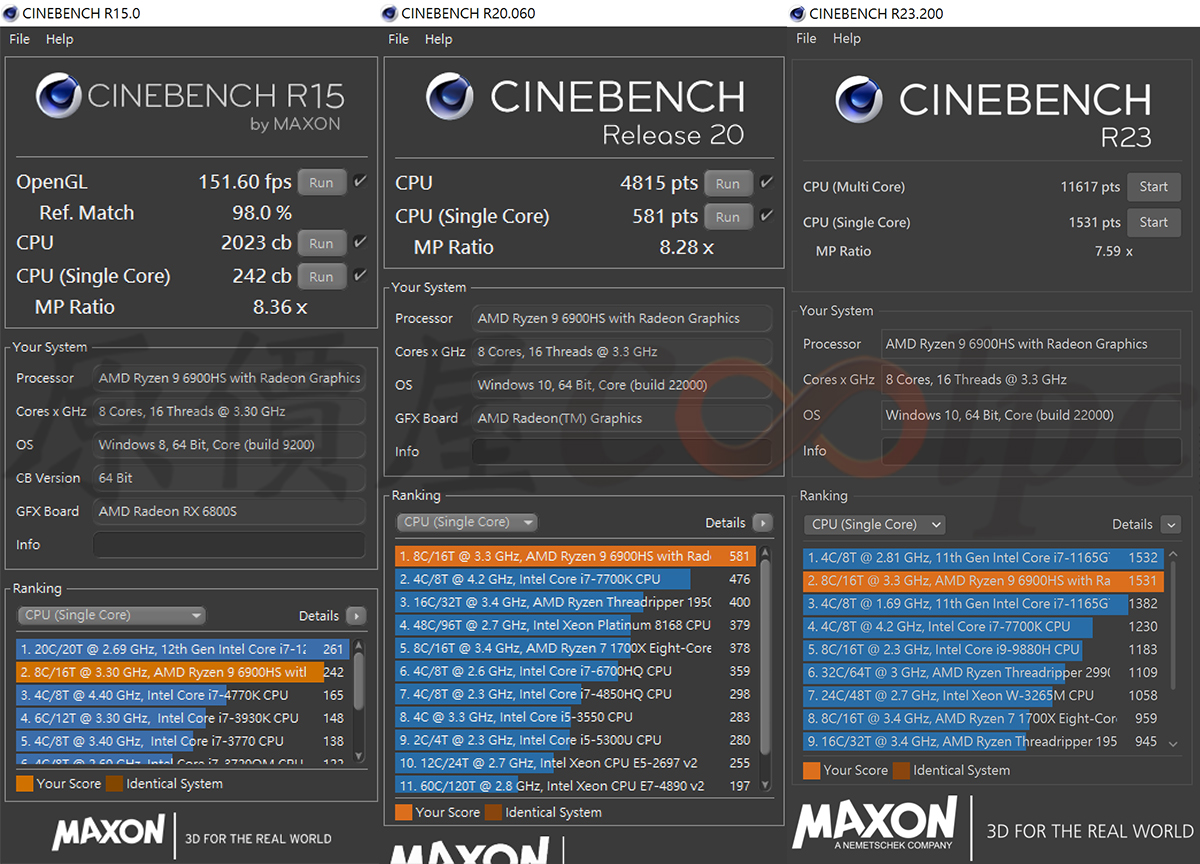Click the Maxon logo in R15 window
1200x864 pixels.
(x=109, y=832)
